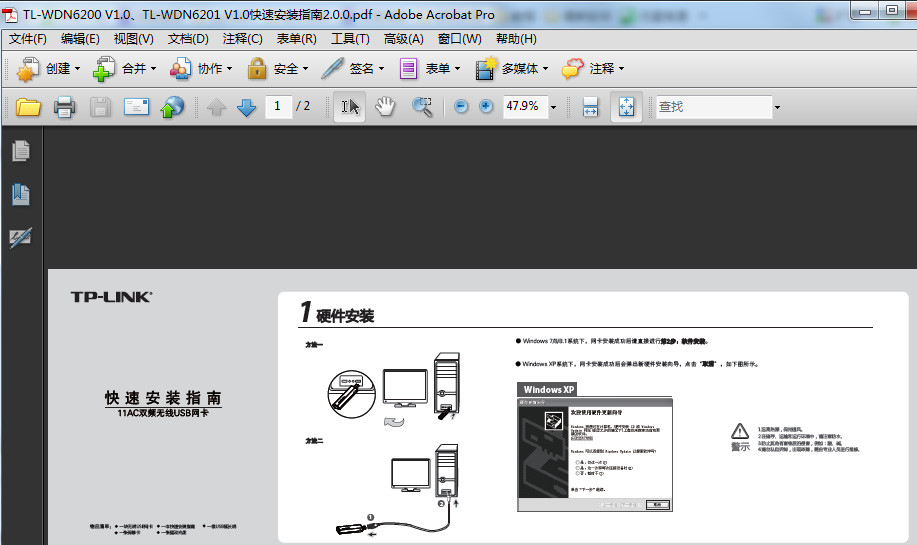Image resolution: width=917 pixels, height=545 pixels.
Task: Expand the Create dropdown arrow
Action: pos(77,68)
